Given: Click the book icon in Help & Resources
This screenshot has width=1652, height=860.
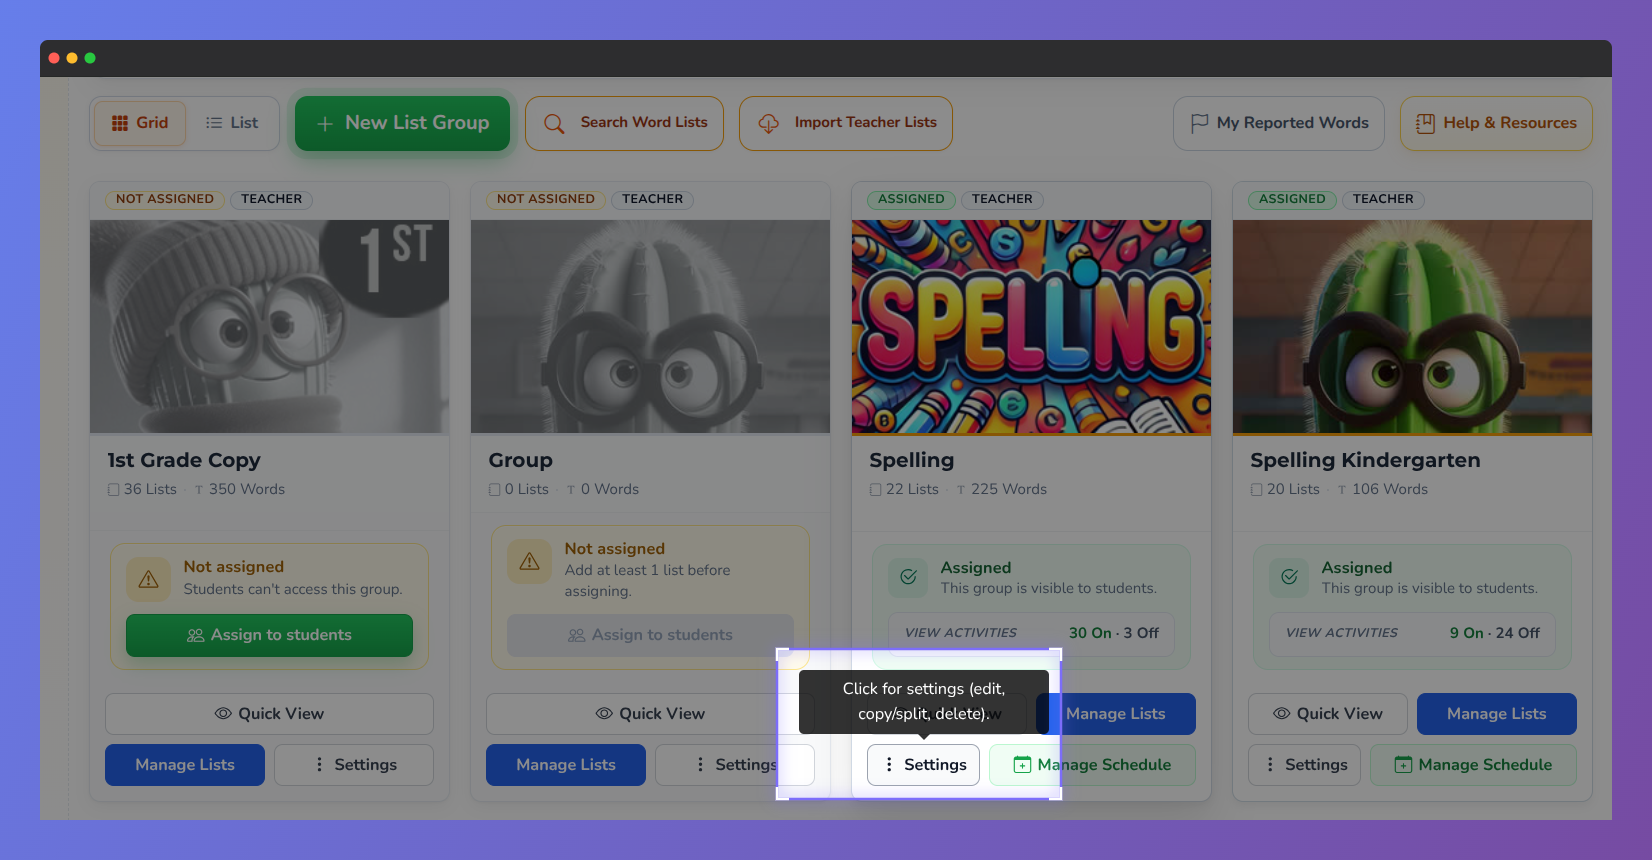Looking at the screenshot, I should point(1425,123).
